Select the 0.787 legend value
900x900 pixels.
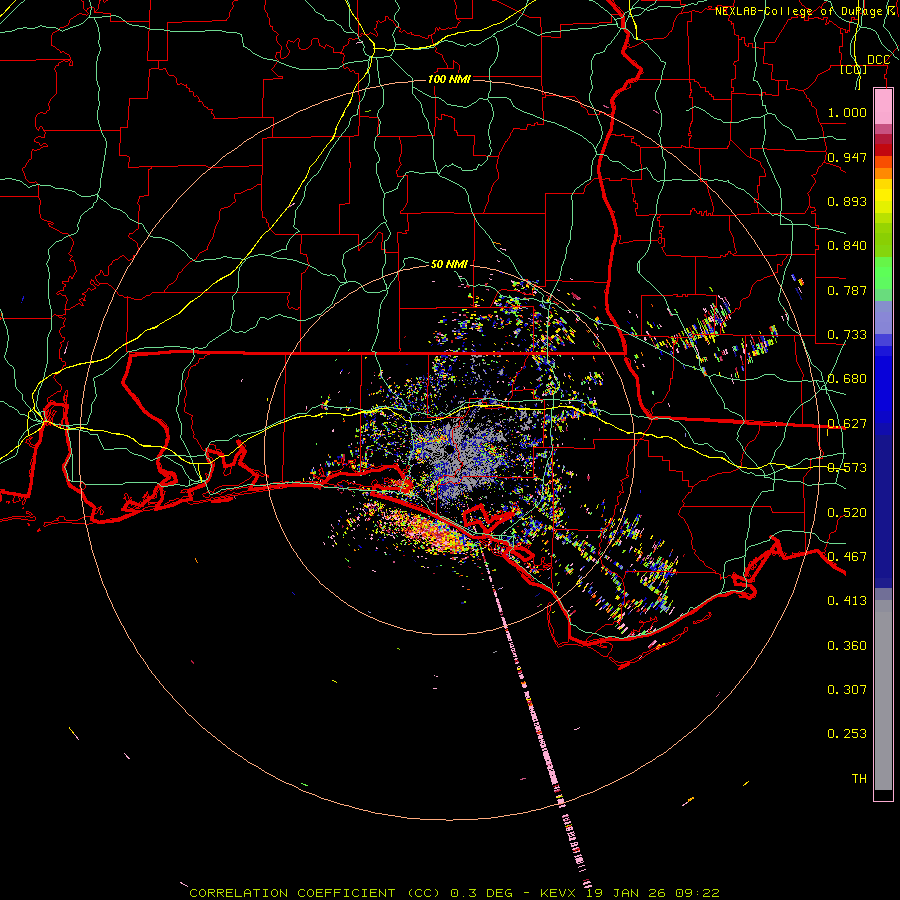point(847,290)
